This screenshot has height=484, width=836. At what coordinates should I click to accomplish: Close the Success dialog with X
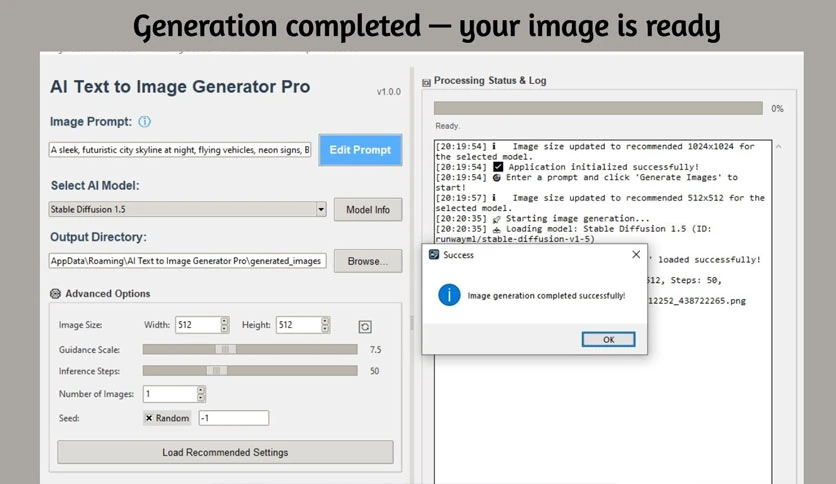click(x=636, y=254)
